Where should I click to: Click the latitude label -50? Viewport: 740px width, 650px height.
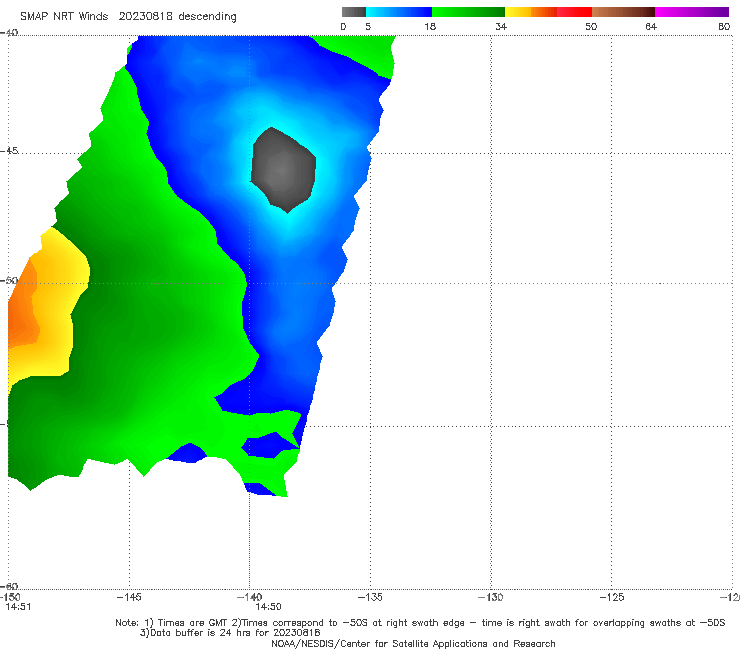pyautogui.click(x=9, y=280)
